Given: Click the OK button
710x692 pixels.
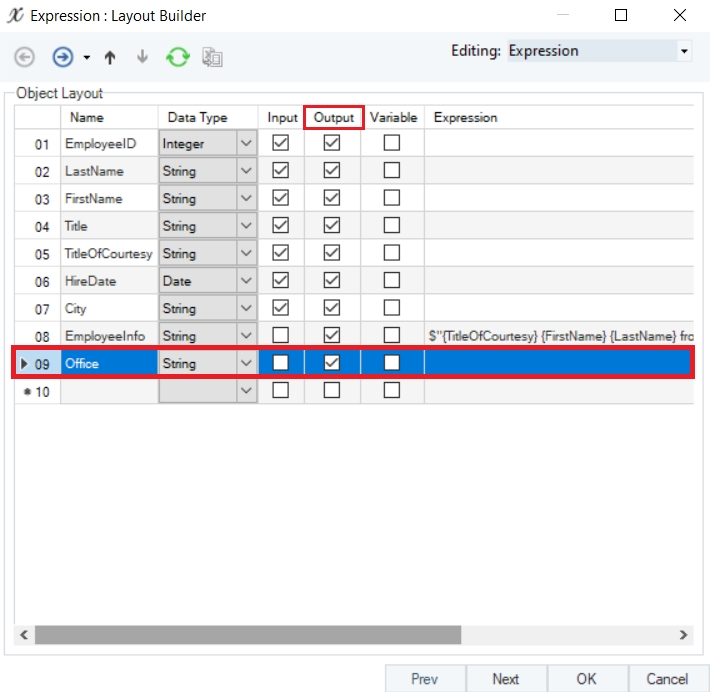Looking at the screenshot, I should [x=587, y=678].
